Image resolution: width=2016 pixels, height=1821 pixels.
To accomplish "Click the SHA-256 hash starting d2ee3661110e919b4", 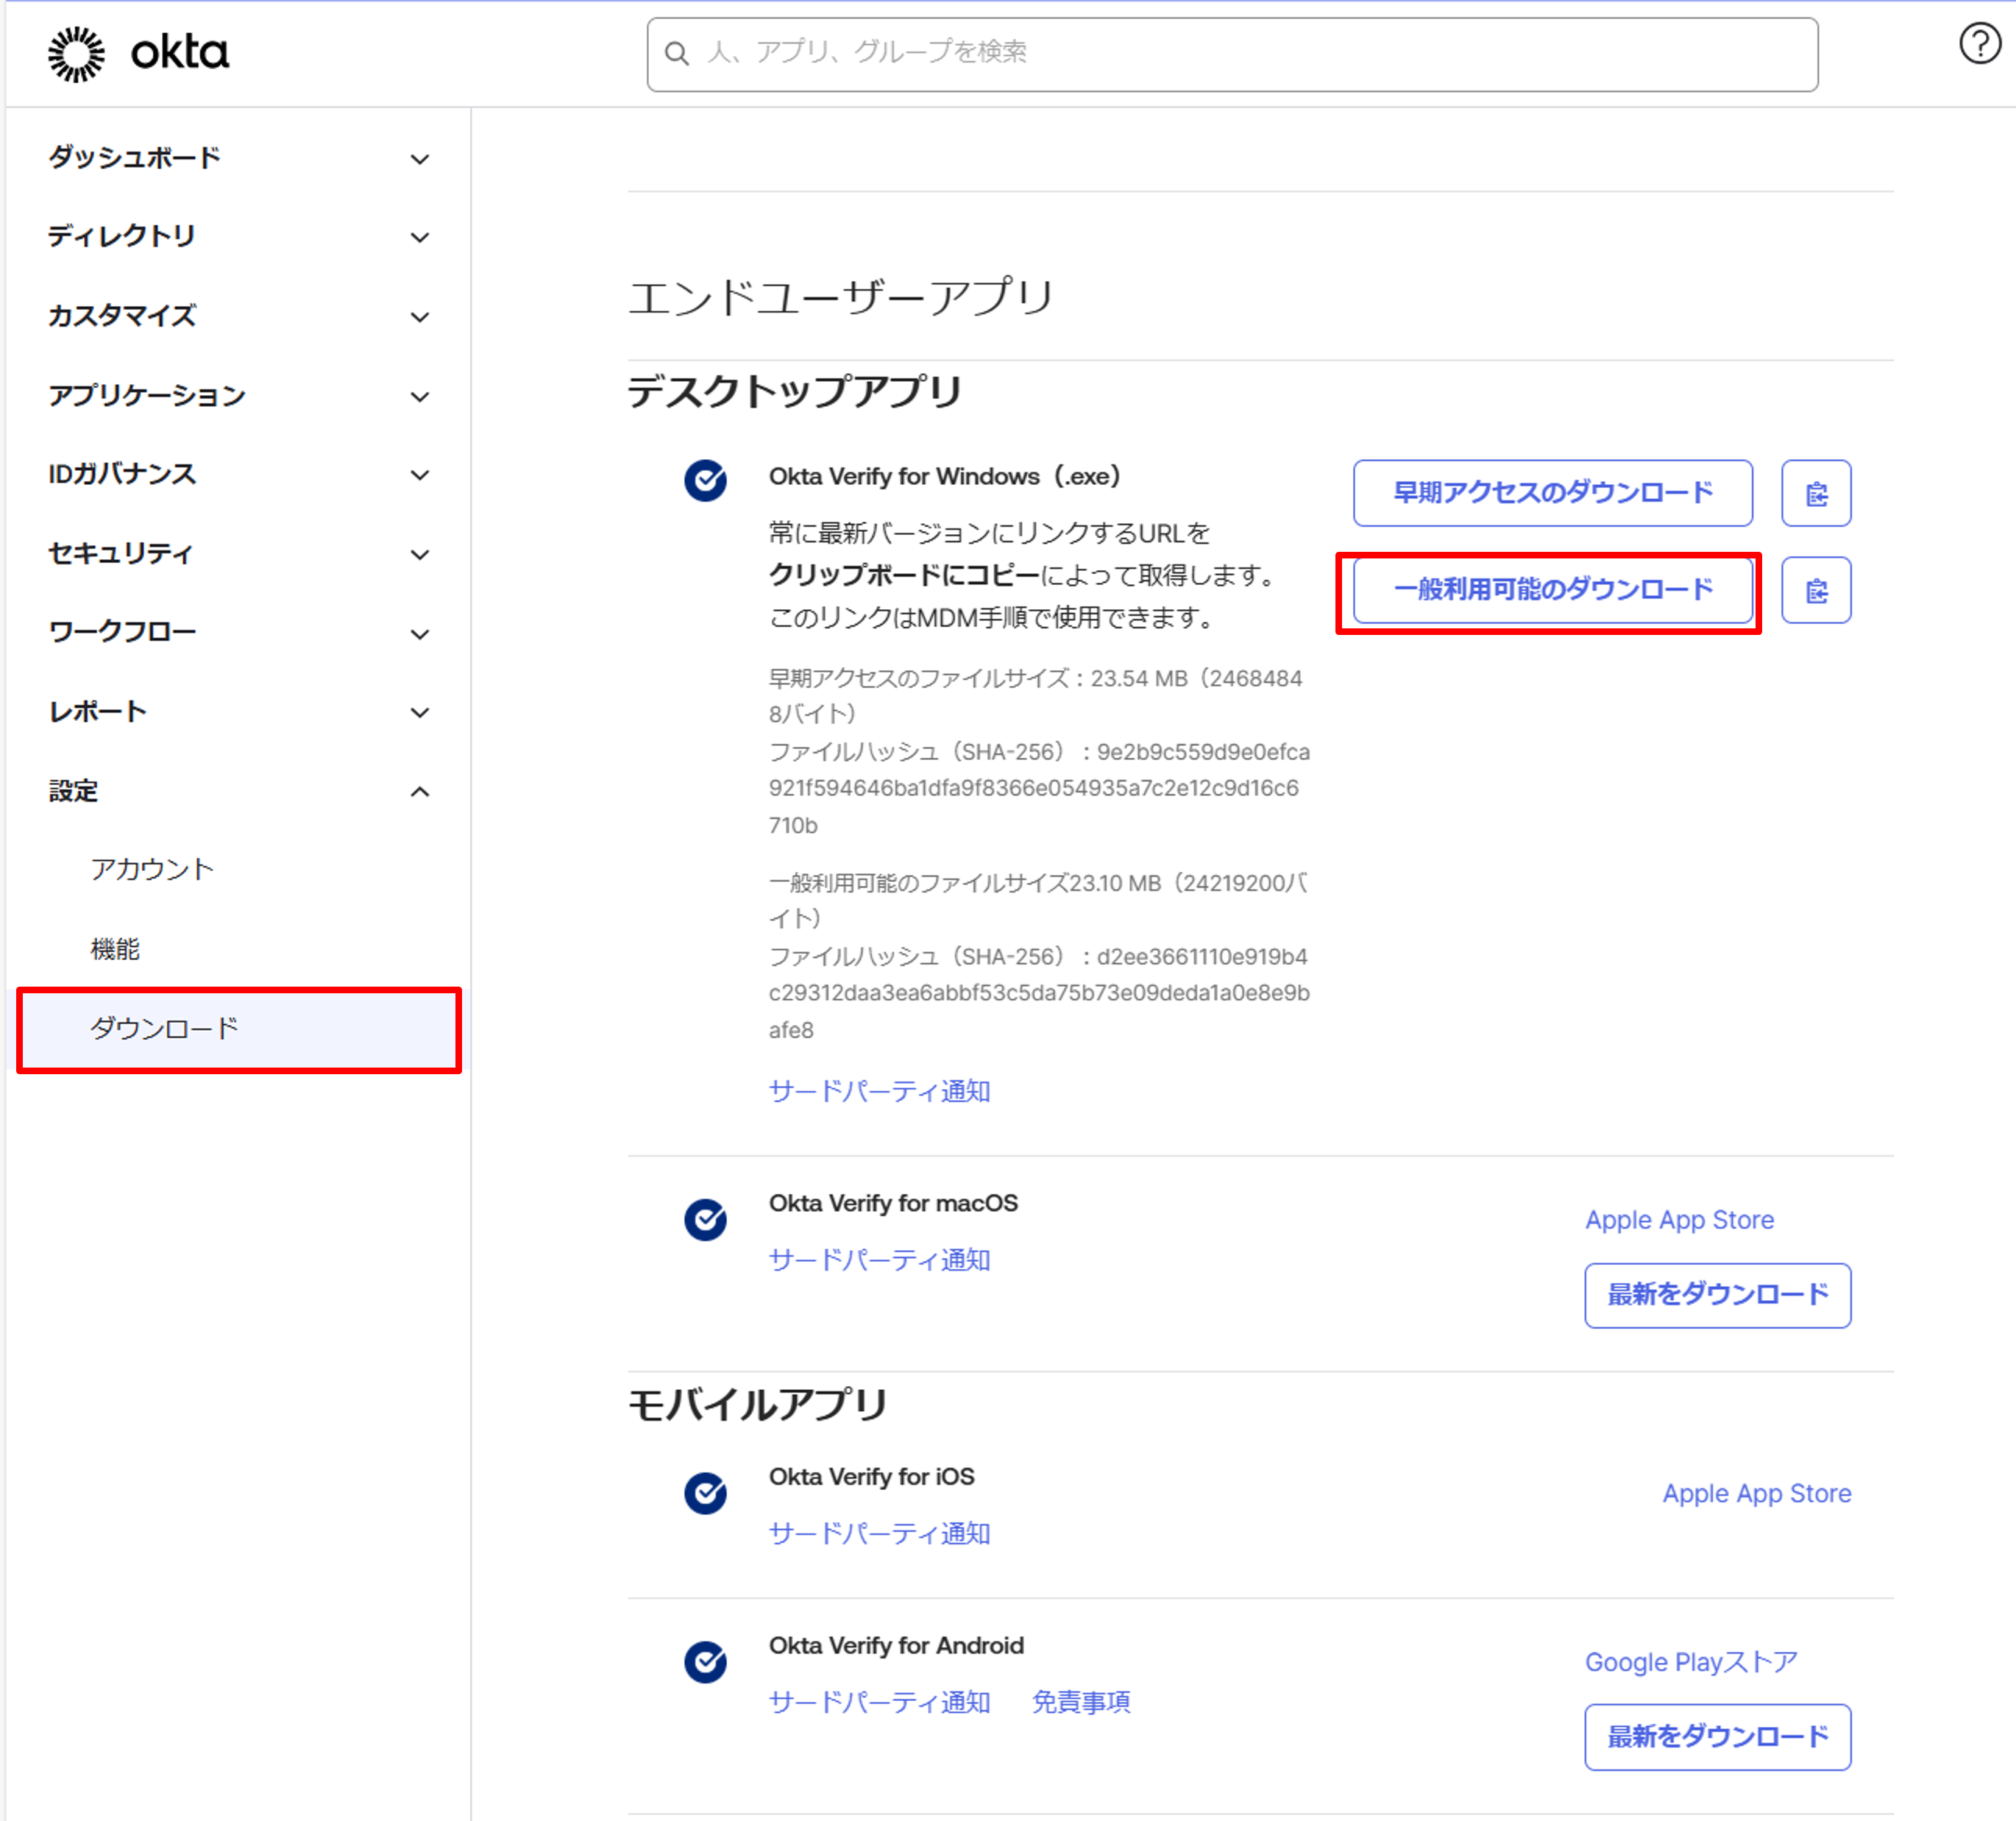I will 1039,994.
